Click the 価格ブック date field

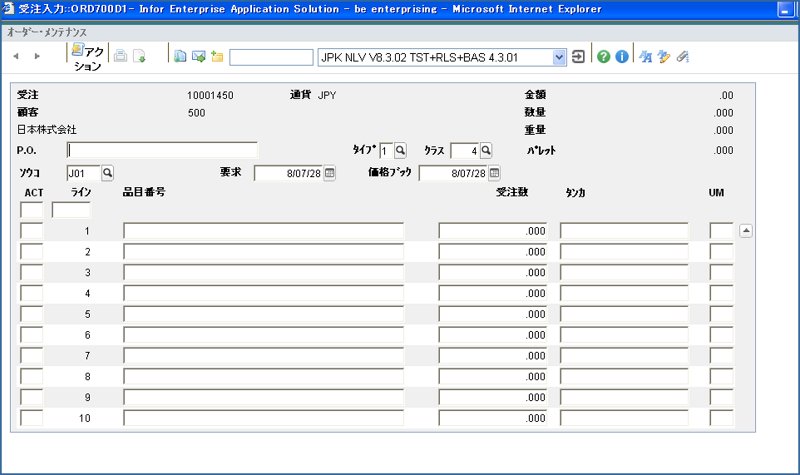coord(453,173)
